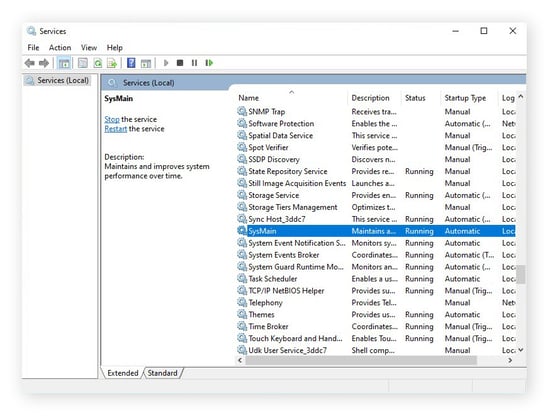Click gear icon beside Task Scheduler
Screen dimensions: 550x419
click(x=242, y=278)
